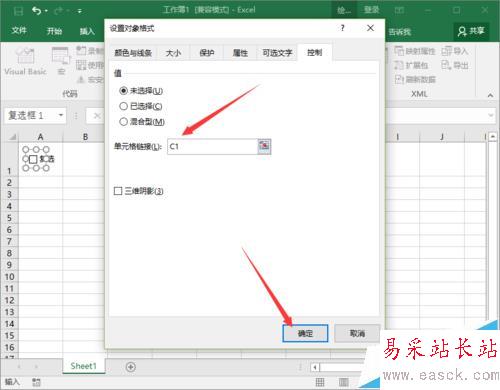Expand the formula bar with the right chevron
Image resolution: width=500 pixels, height=390 pixels.
click(490, 115)
